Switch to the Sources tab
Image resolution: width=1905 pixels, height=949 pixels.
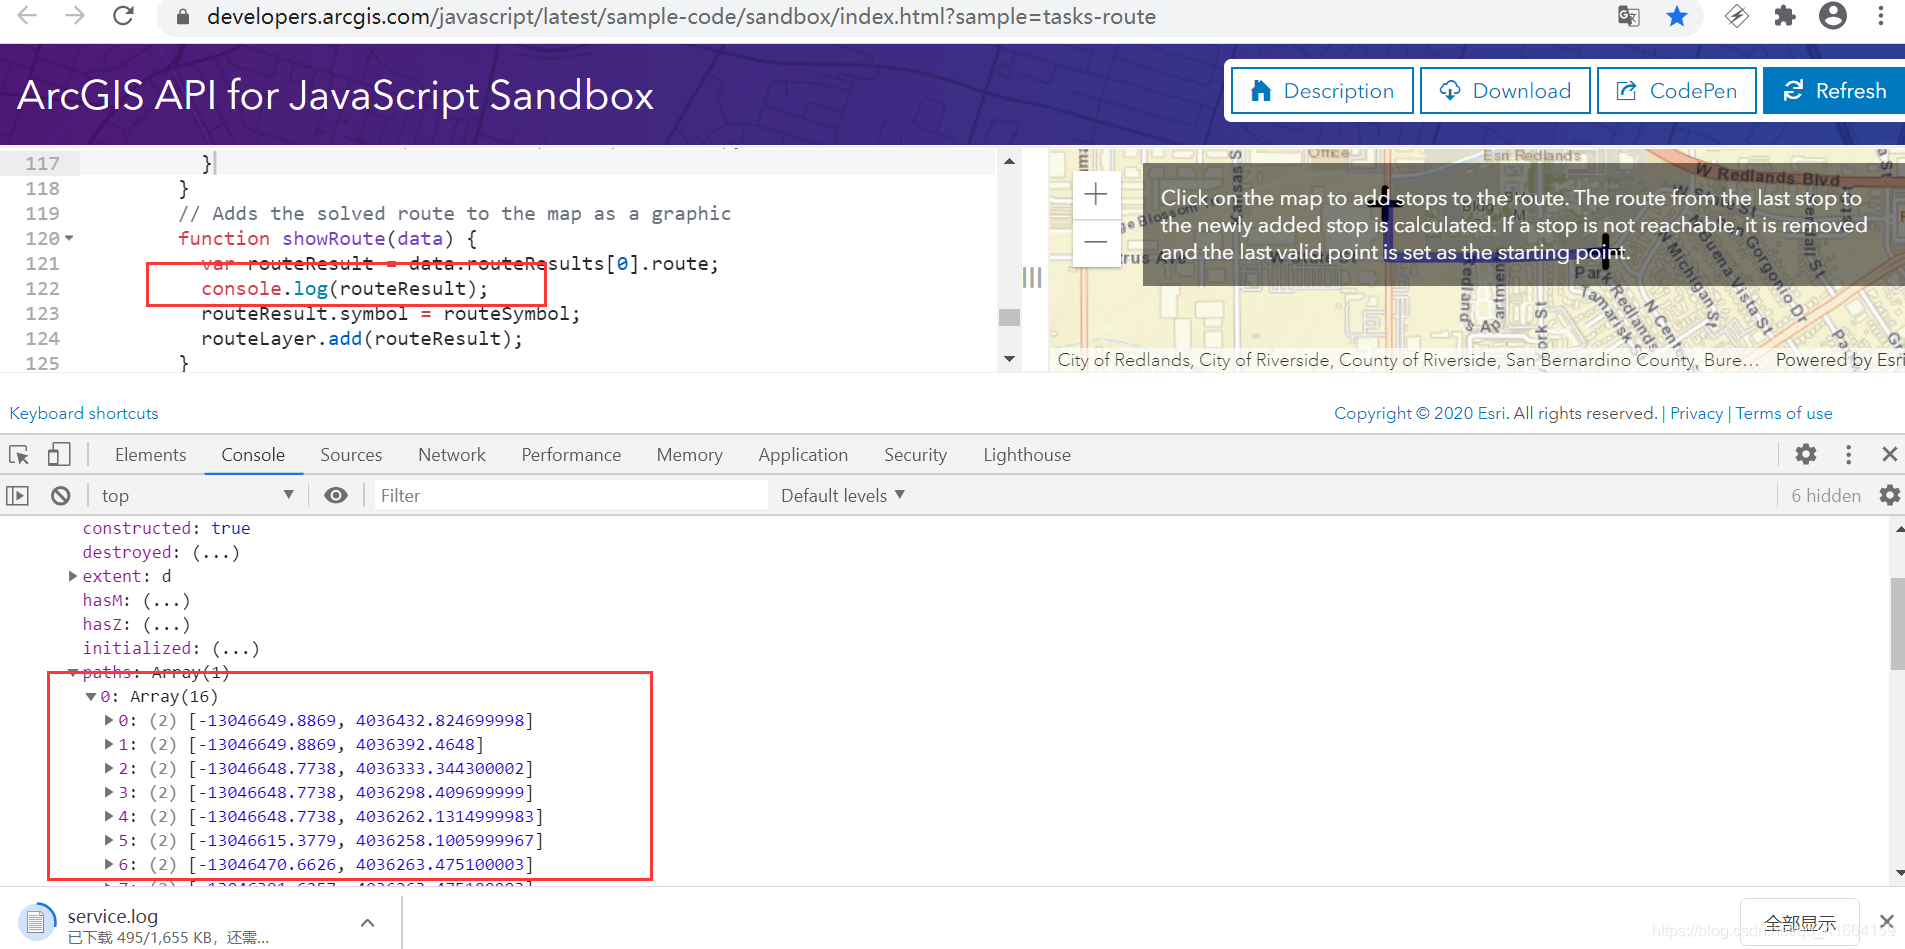pos(351,455)
